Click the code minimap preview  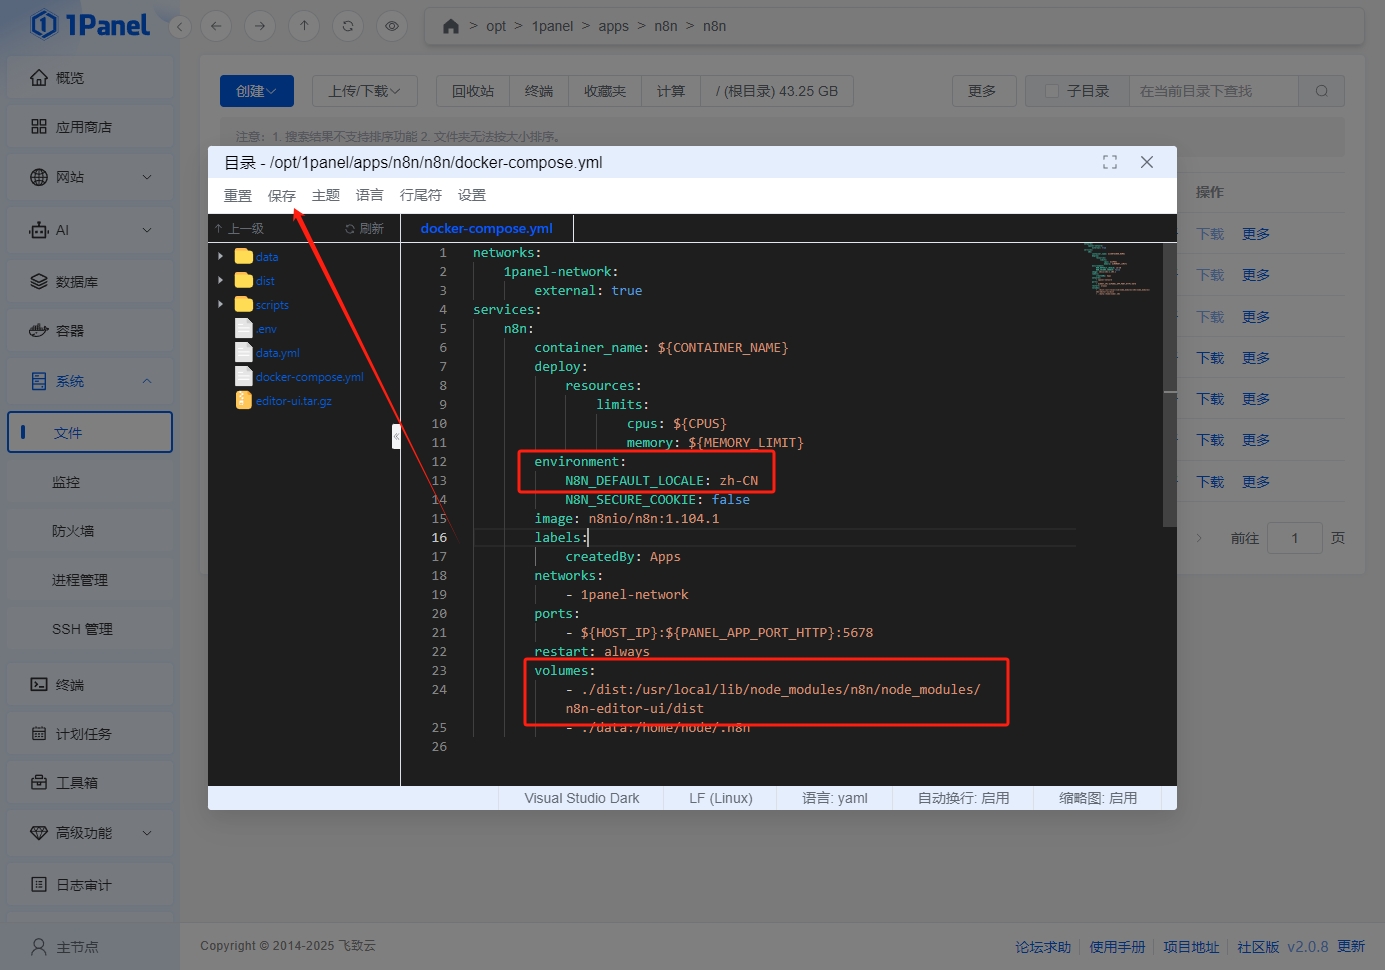(x=1120, y=268)
